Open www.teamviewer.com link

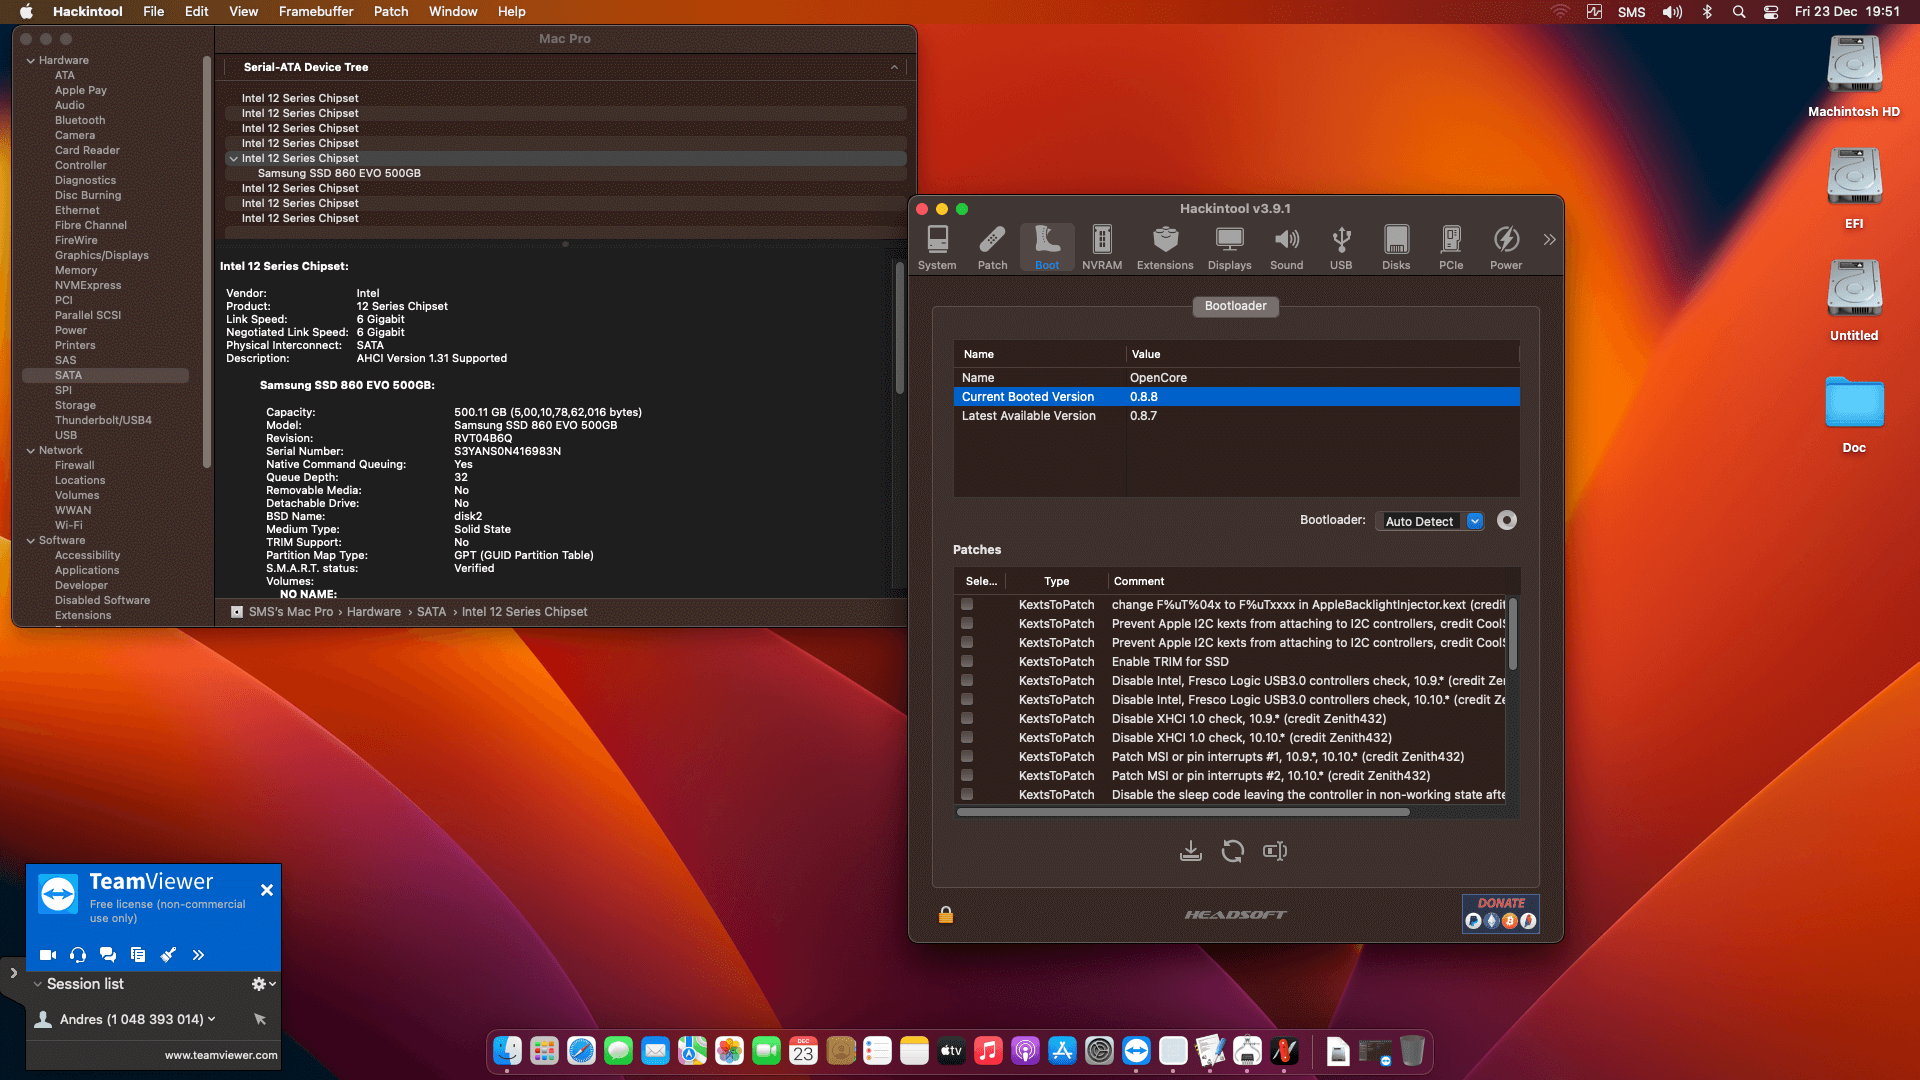(221, 1055)
